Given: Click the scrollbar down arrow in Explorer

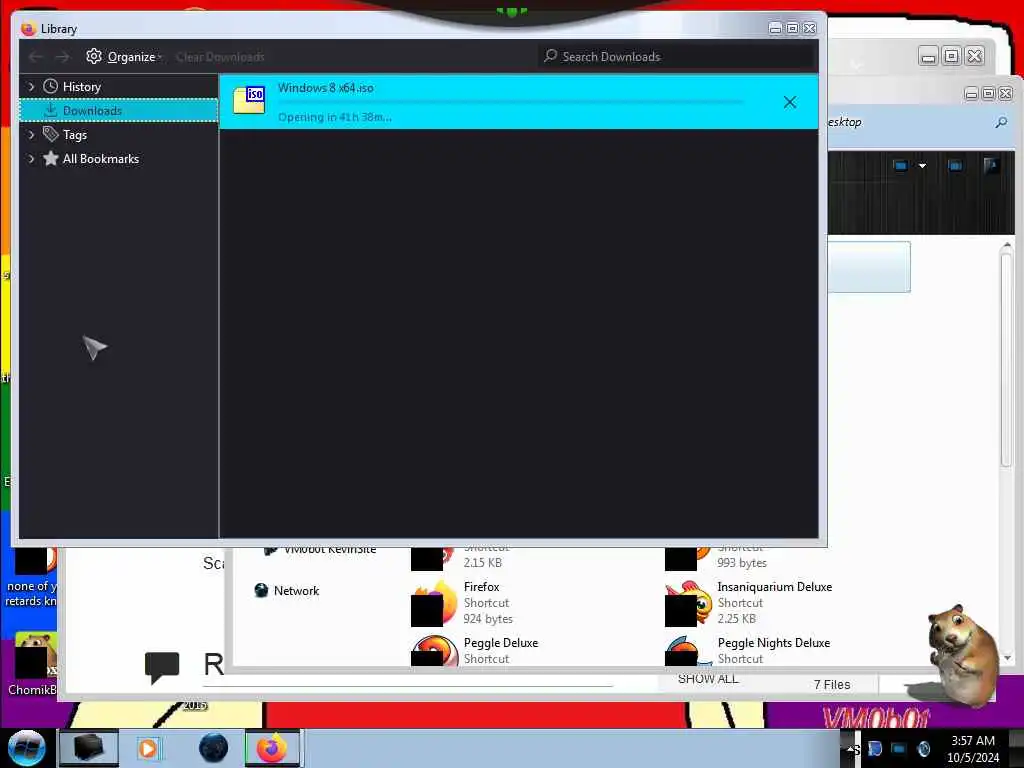Looking at the screenshot, I should click(x=1006, y=658).
